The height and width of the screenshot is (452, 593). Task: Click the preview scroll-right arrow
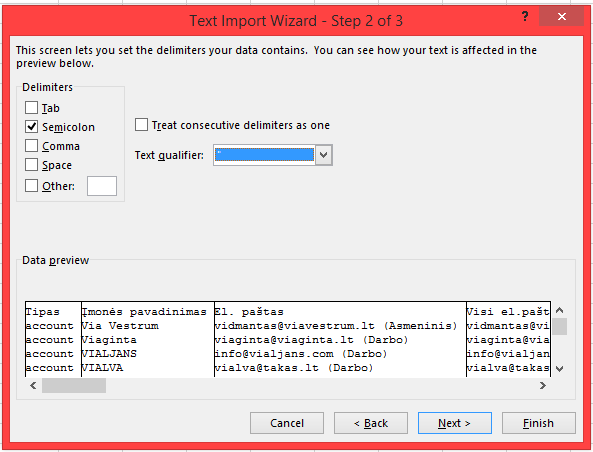click(x=543, y=385)
